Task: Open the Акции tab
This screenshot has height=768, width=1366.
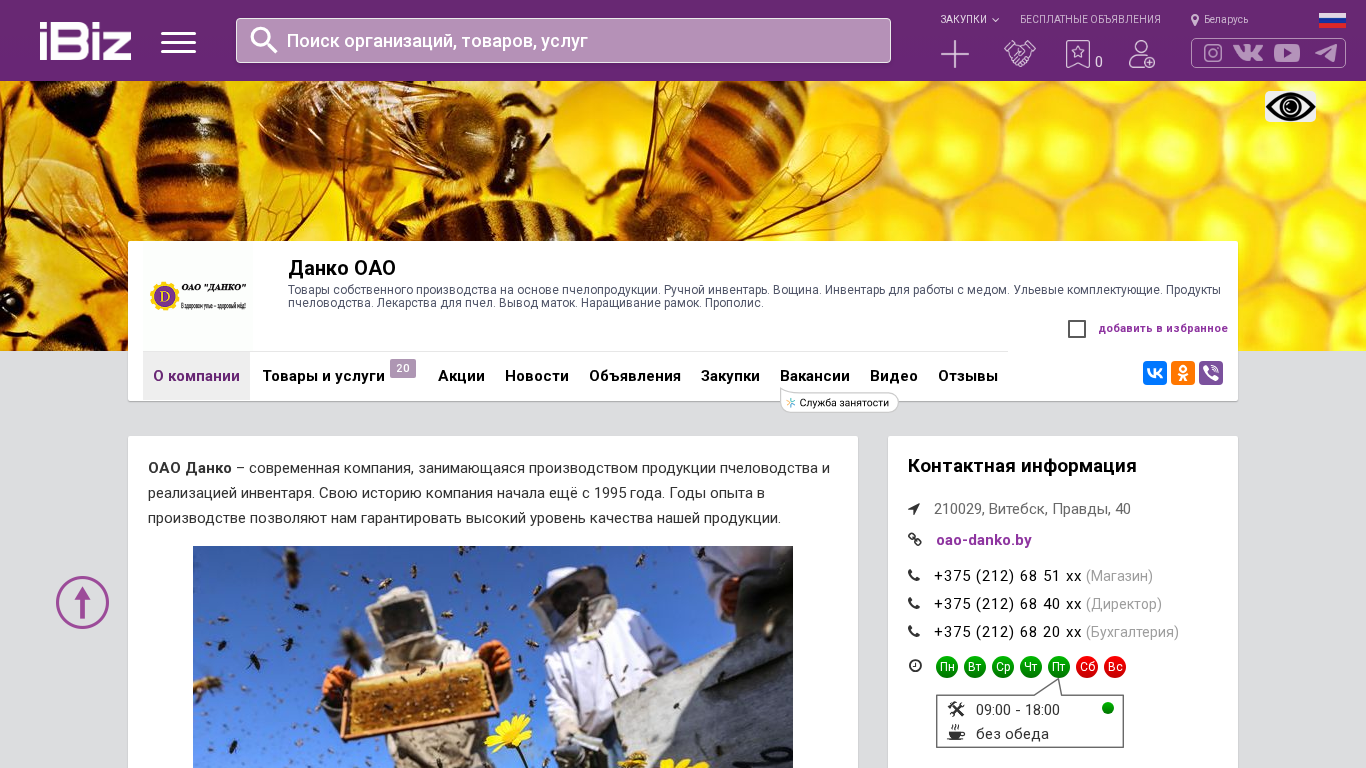Action: [x=461, y=376]
